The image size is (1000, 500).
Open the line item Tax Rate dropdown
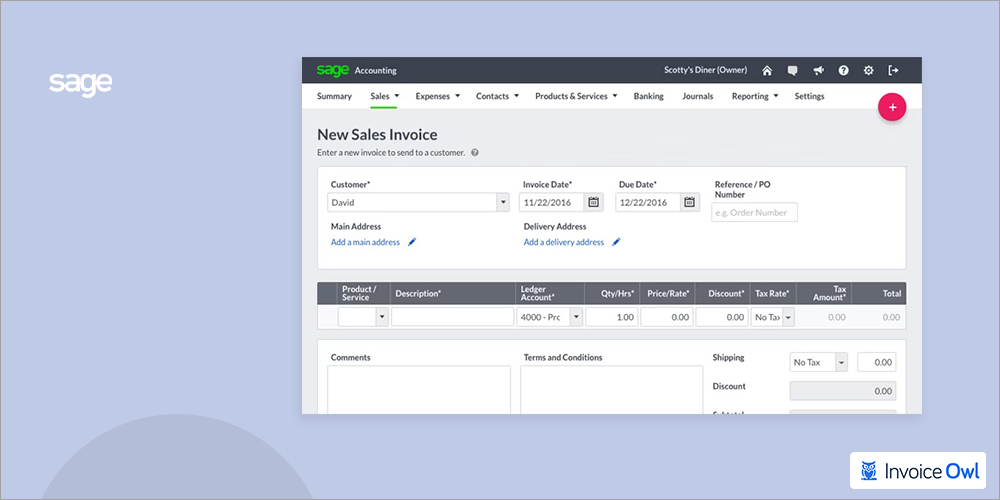tap(788, 317)
